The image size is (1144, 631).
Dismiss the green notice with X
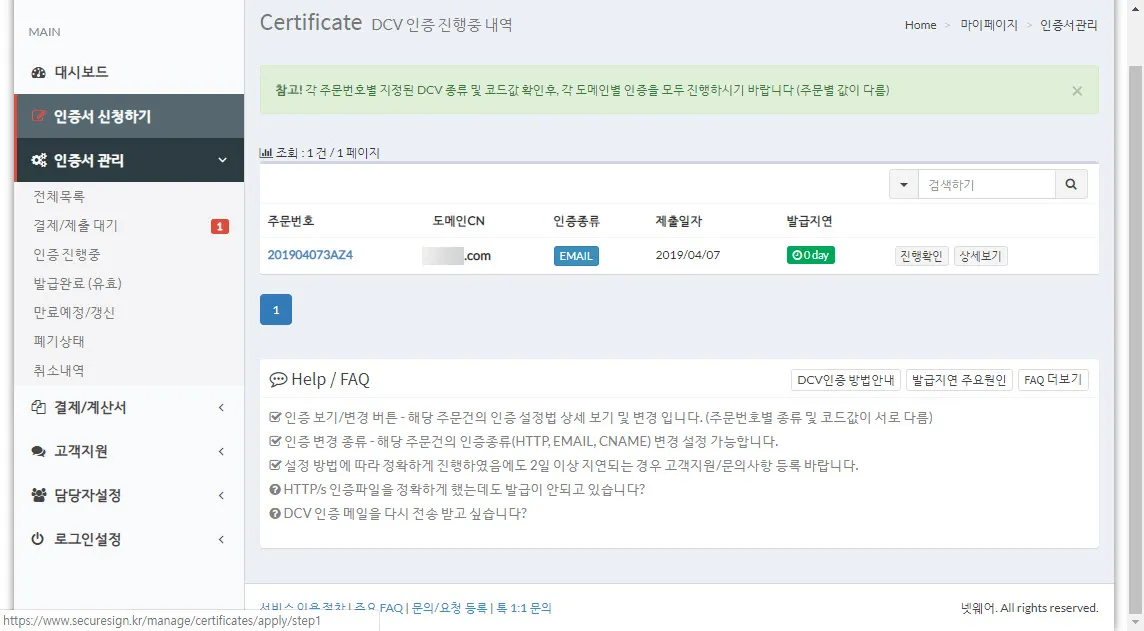(1077, 91)
